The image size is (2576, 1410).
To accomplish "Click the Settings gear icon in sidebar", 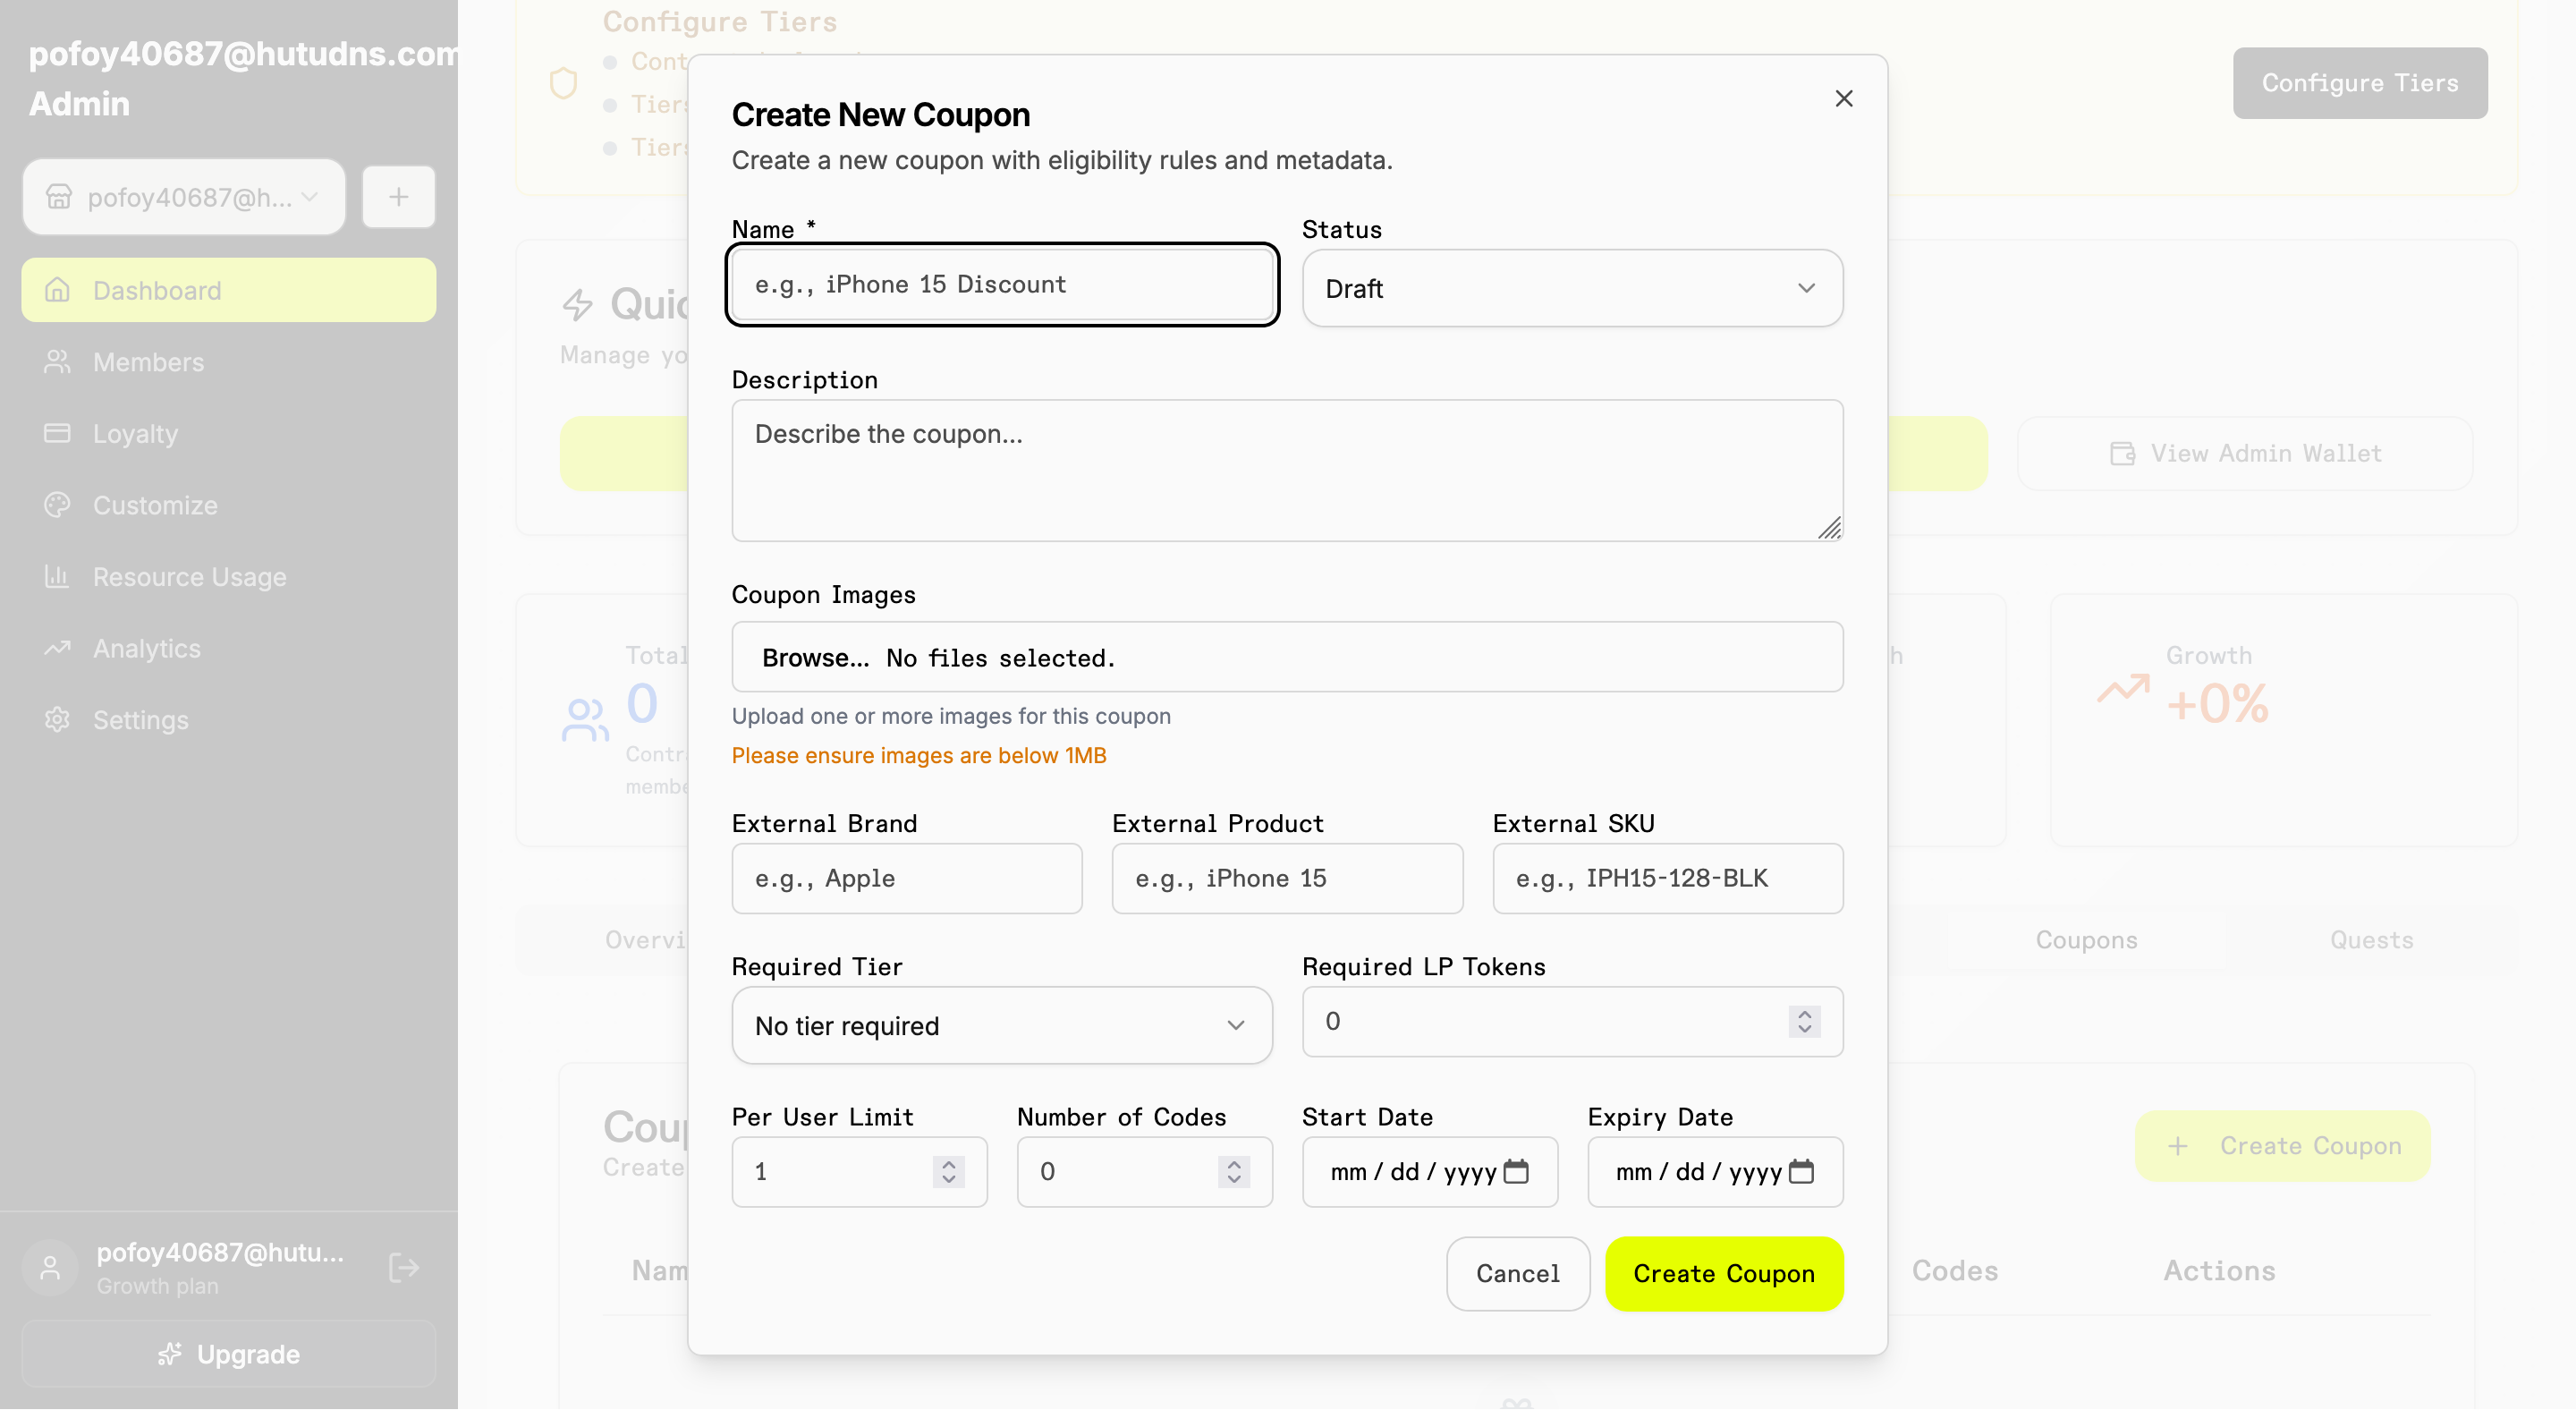I will pyautogui.click(x=57, y=720).
